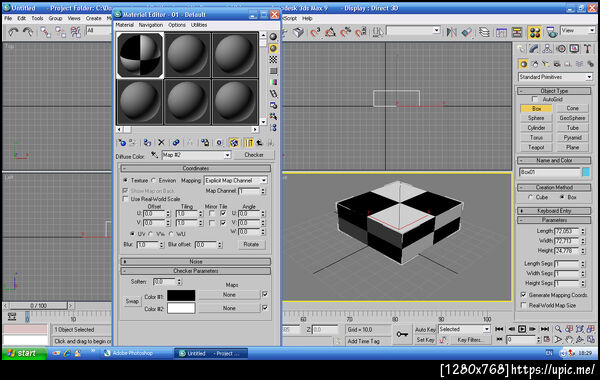Image resolution: width=600 pixels, height=380 pixels.
Task: Expand the Keyboard Entry rollout
Action: point(554,211)
